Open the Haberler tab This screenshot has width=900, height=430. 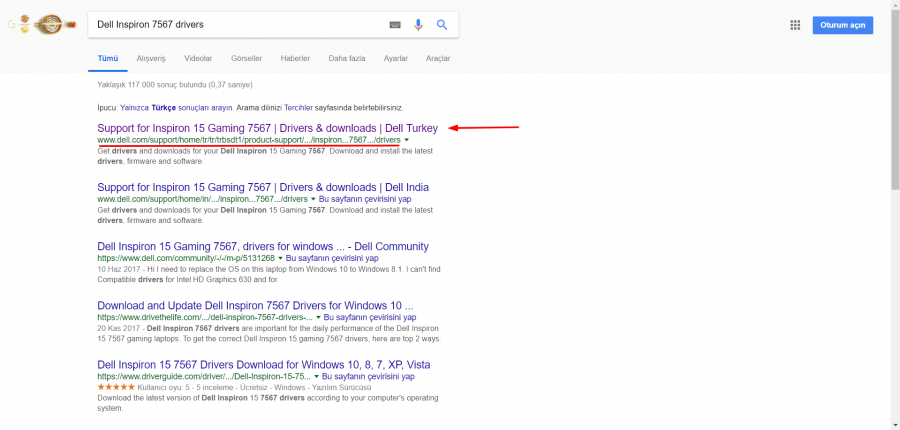coord(295,59)
